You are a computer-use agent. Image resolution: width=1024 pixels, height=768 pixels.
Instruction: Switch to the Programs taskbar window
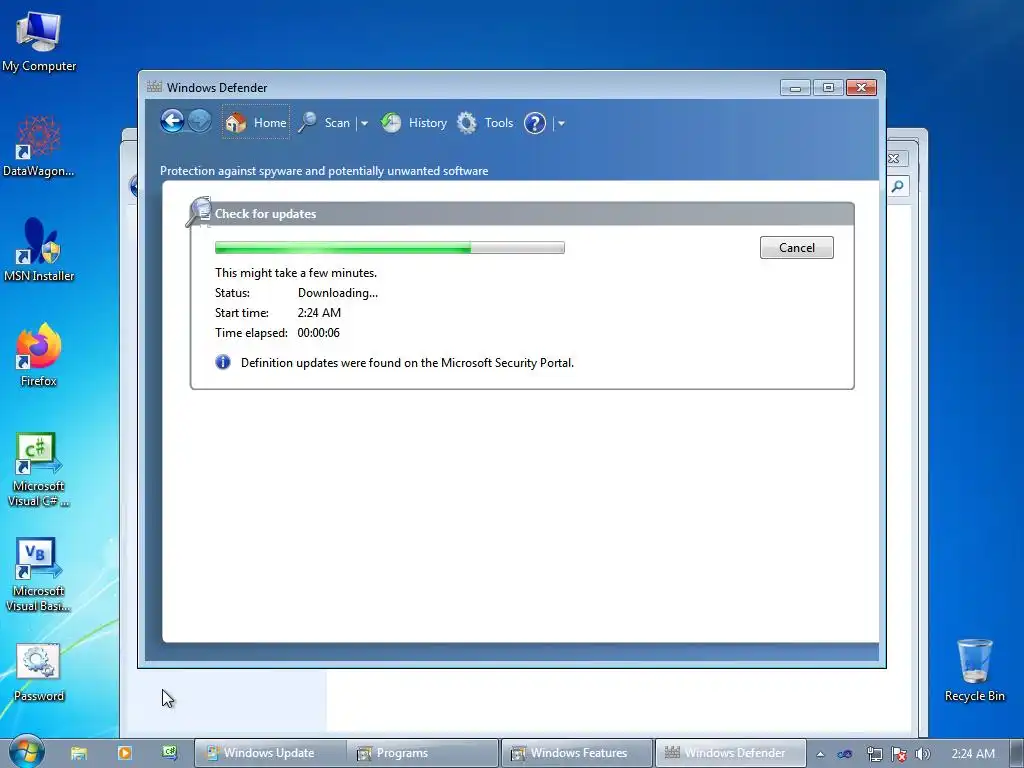tap(423, 753)
